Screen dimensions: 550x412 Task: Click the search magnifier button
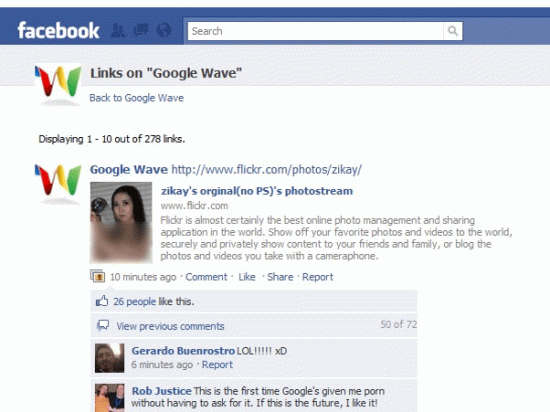point(453,31)
